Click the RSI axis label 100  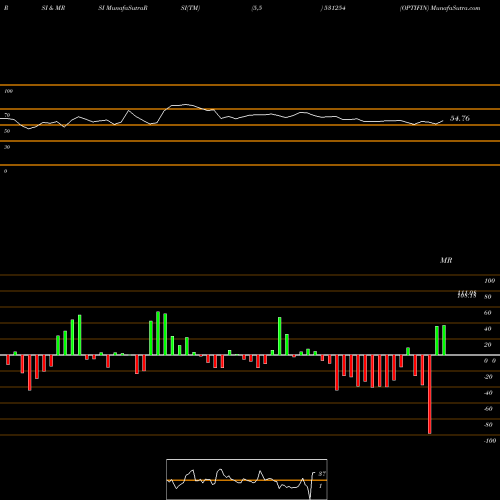click(8, 91)
